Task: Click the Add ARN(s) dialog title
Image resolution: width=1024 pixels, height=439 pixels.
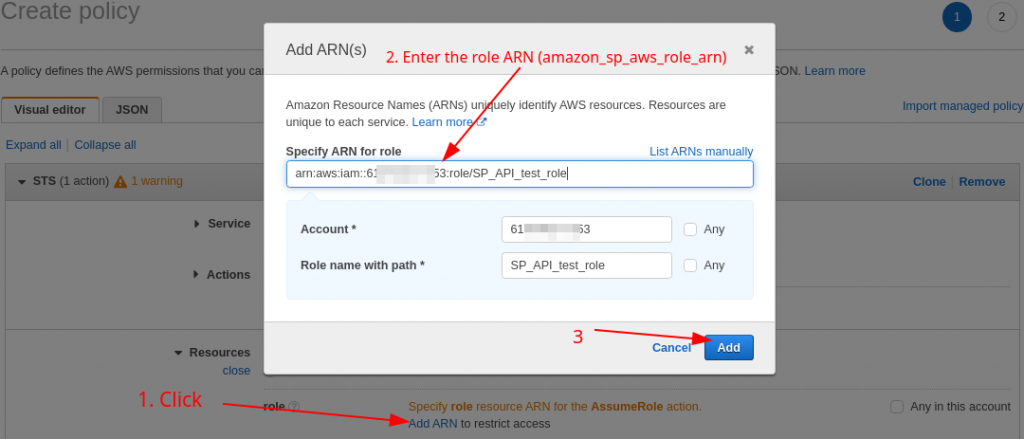Action: click(x=327, y=50)
